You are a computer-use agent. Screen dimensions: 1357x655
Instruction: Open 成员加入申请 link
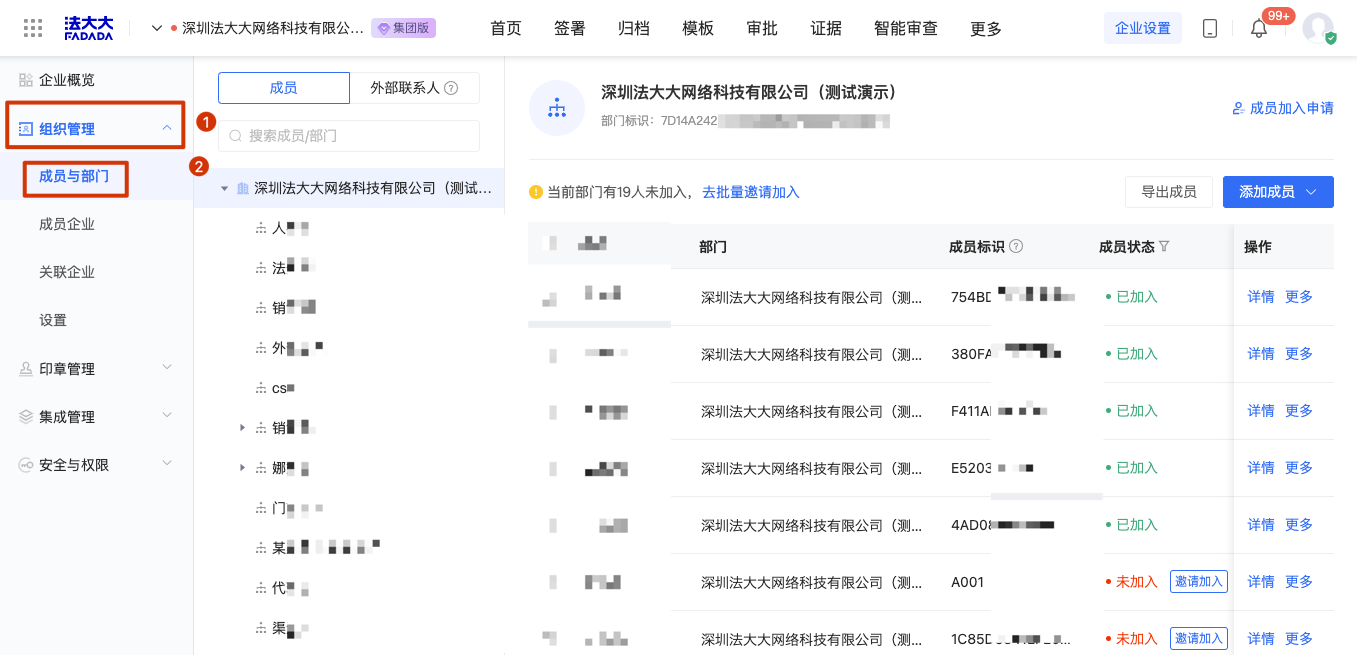pos(1283,108)
